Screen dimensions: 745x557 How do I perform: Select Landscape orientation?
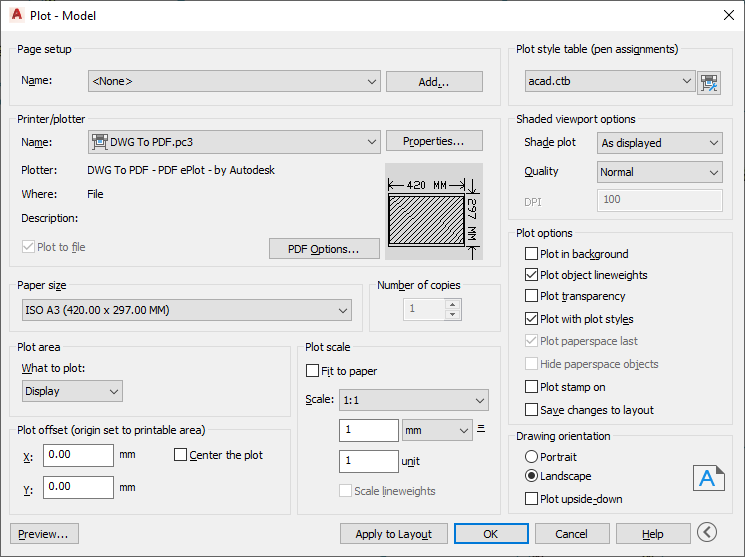click(531, 476)
